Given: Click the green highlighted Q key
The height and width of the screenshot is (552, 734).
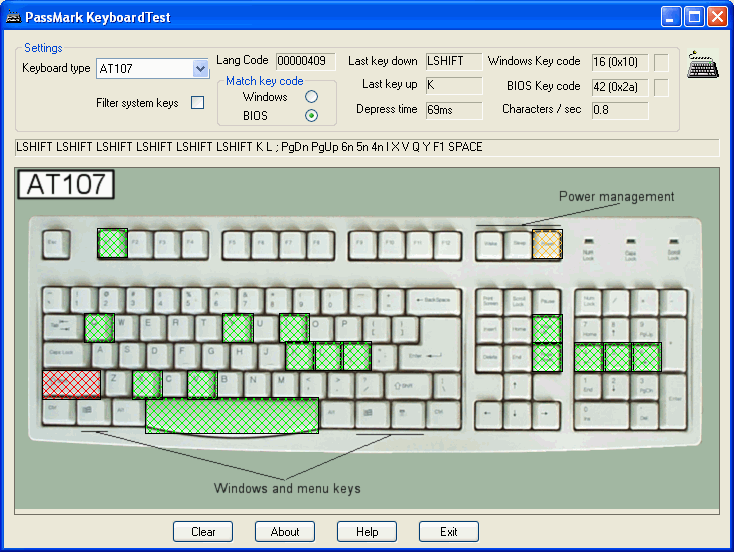Looking at the screenshot, I should coord(99,328).
